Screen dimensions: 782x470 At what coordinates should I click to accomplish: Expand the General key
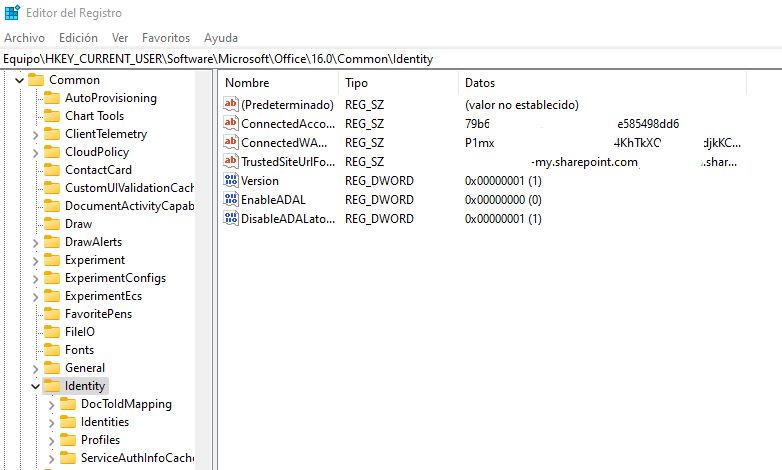click(35, 369)
